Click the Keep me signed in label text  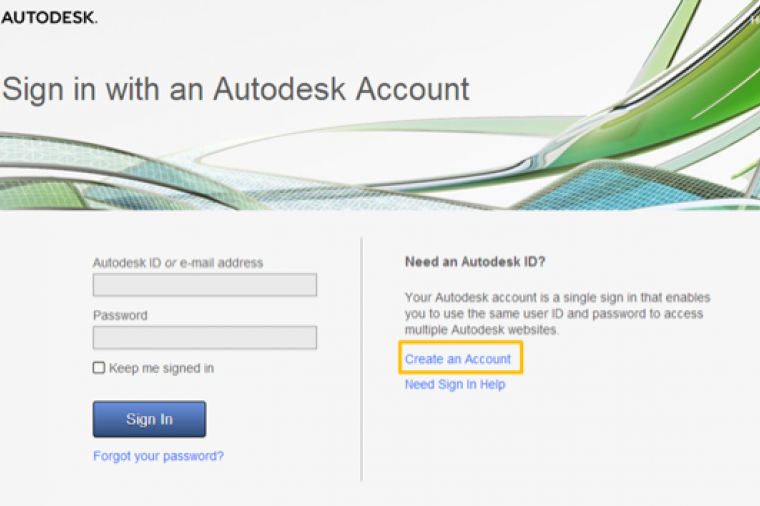[x=161, y=368]
